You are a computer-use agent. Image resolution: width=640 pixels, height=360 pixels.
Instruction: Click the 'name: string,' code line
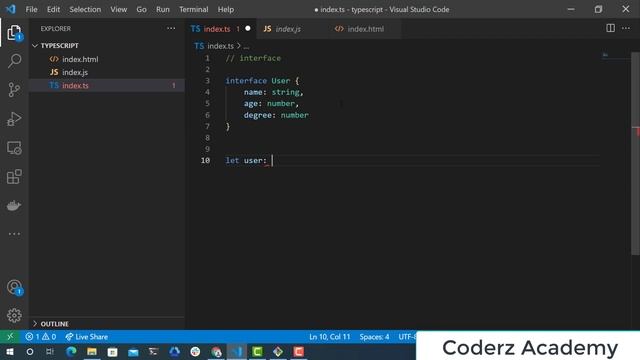(273, 92)
